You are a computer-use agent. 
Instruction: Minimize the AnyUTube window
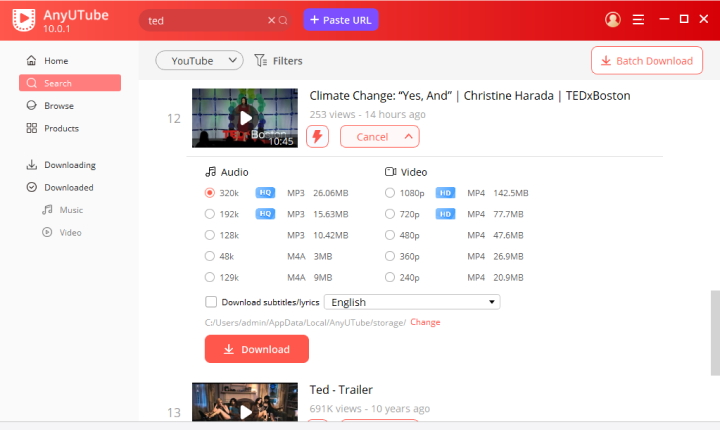[x=664, y=19]
